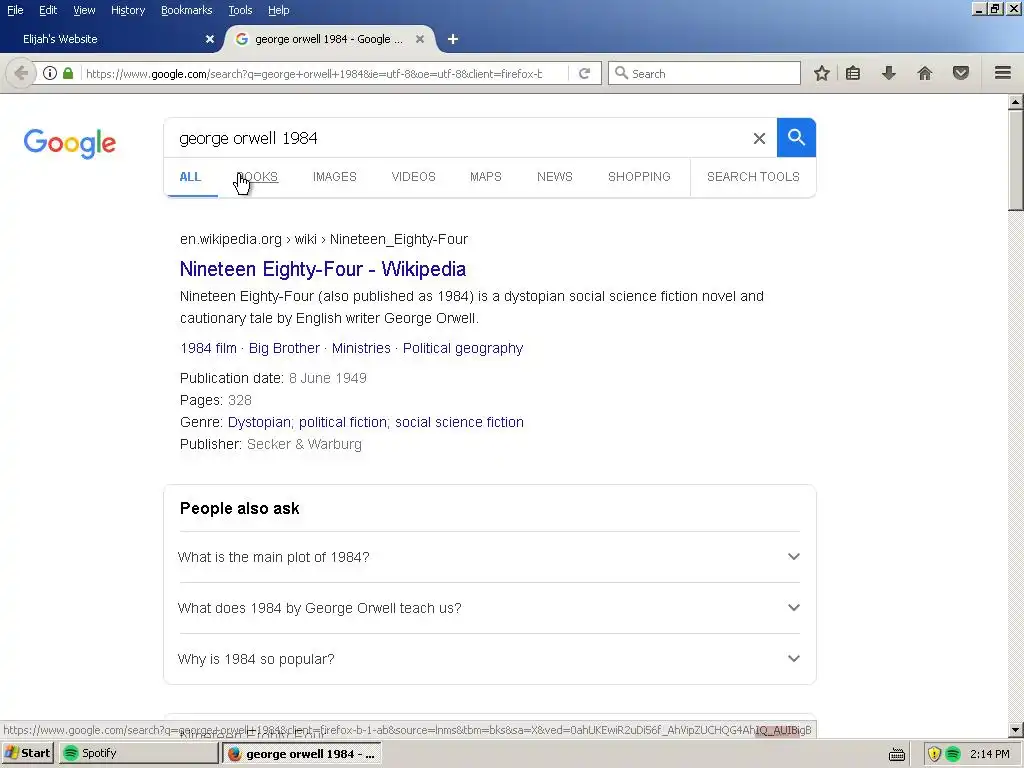Open the site information icon in the address bar

pos(50,73)
